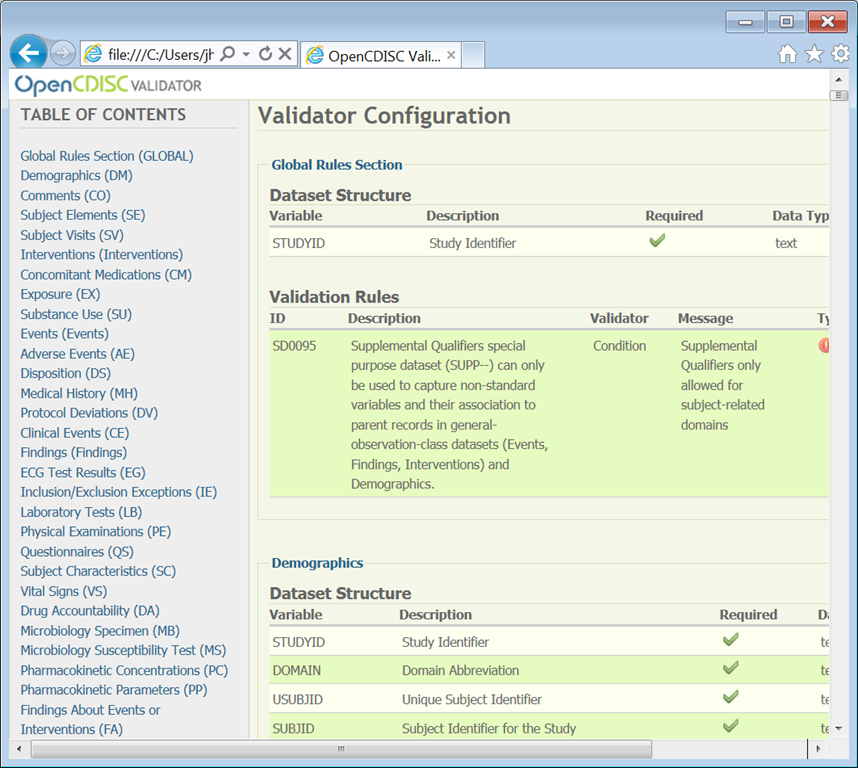Click Vital Signs (VS) link

(63, 591)
